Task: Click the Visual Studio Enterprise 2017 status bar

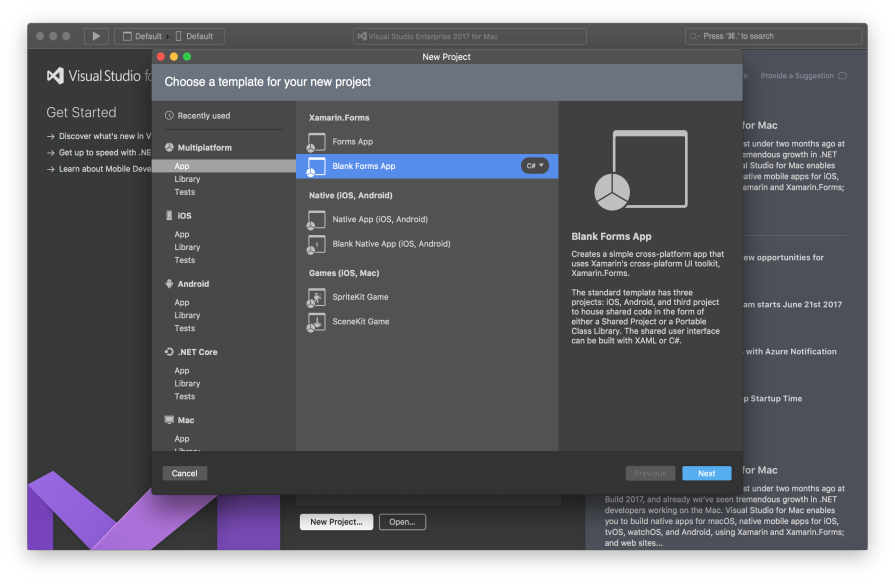Action: (470, 36)
